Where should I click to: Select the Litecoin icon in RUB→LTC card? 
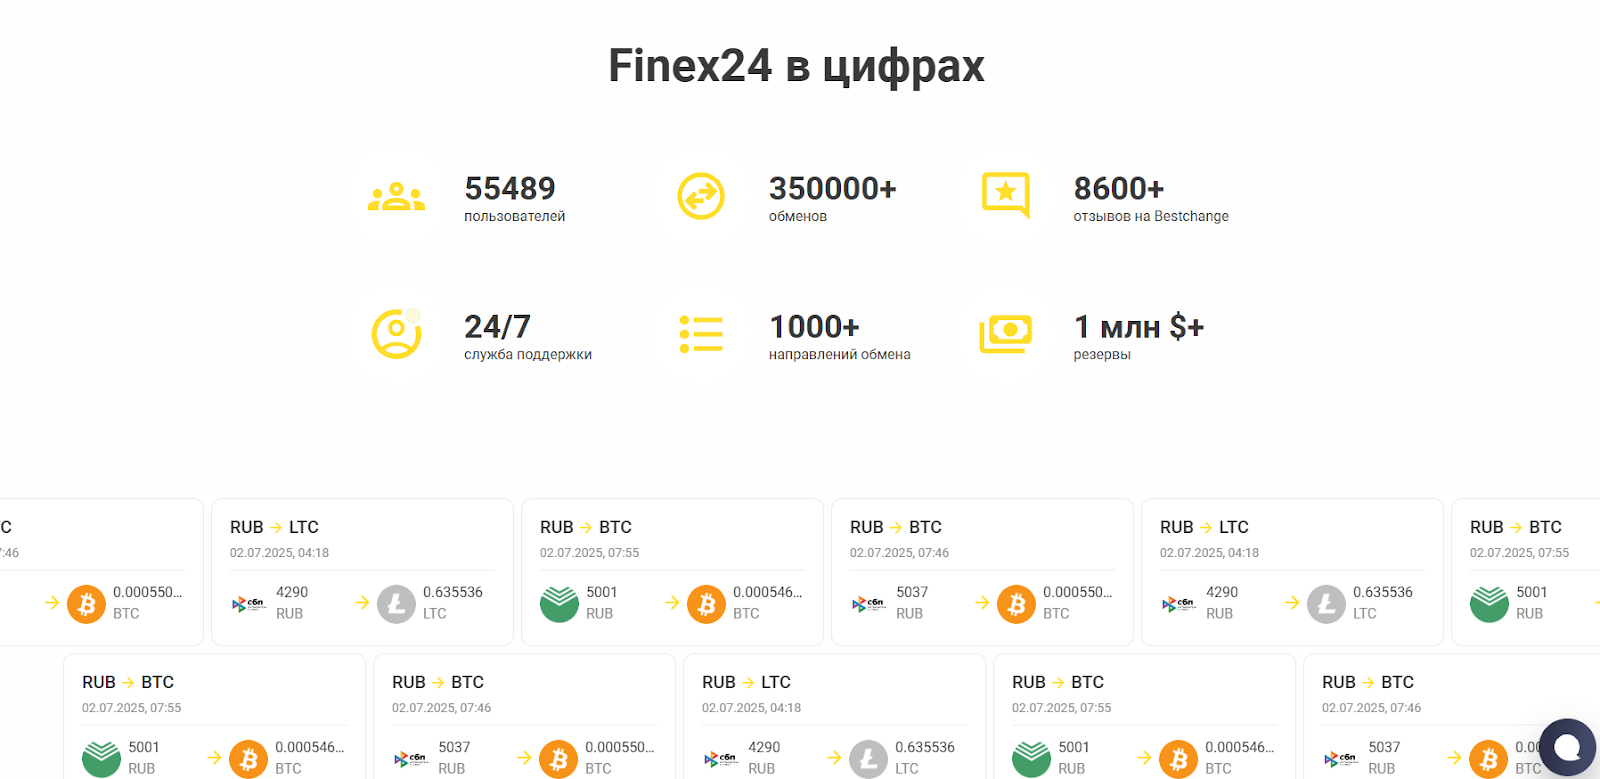(x=396, y=603)
